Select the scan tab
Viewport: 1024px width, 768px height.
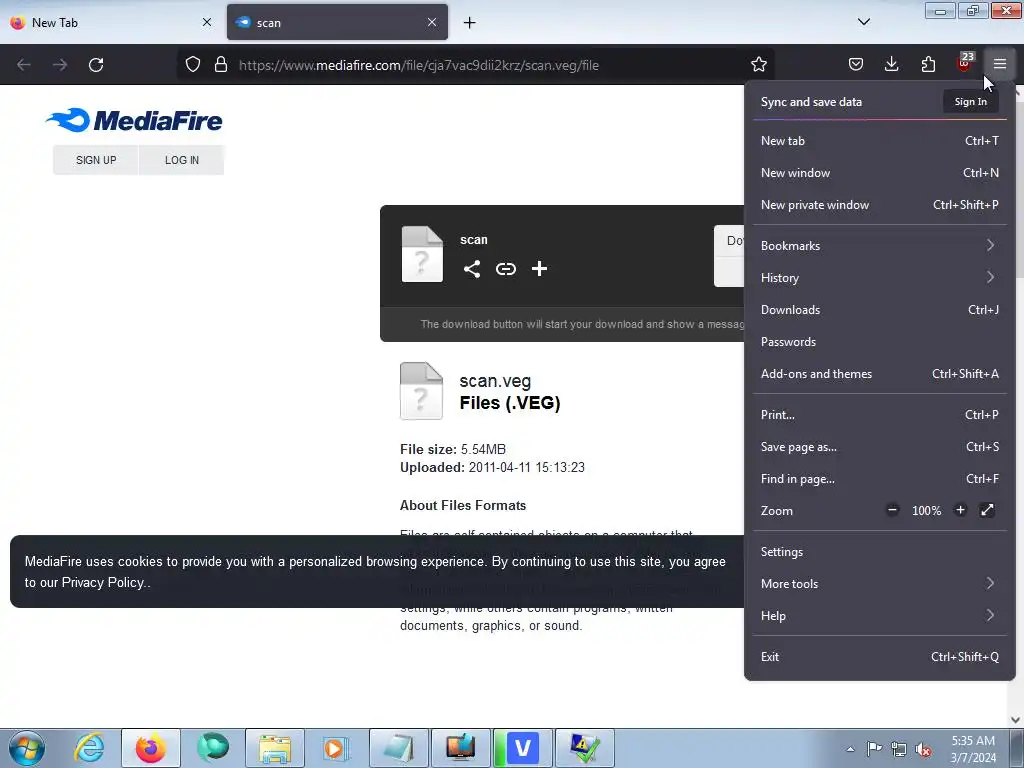click(337, 23)
